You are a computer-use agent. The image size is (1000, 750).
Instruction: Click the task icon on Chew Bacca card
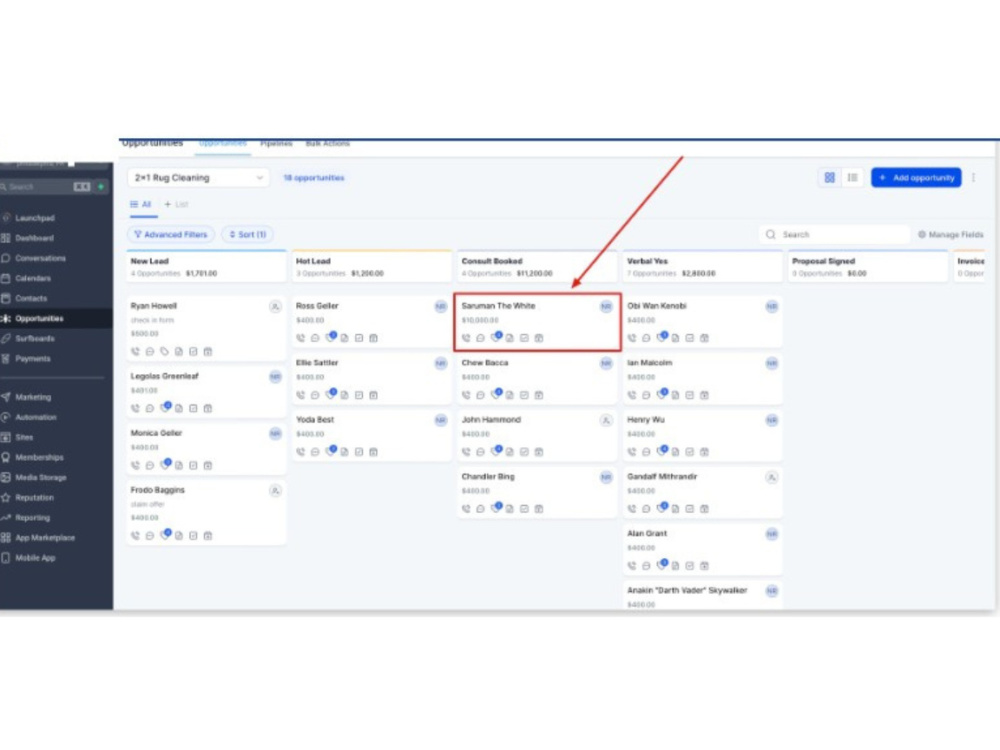coord(524,395)
